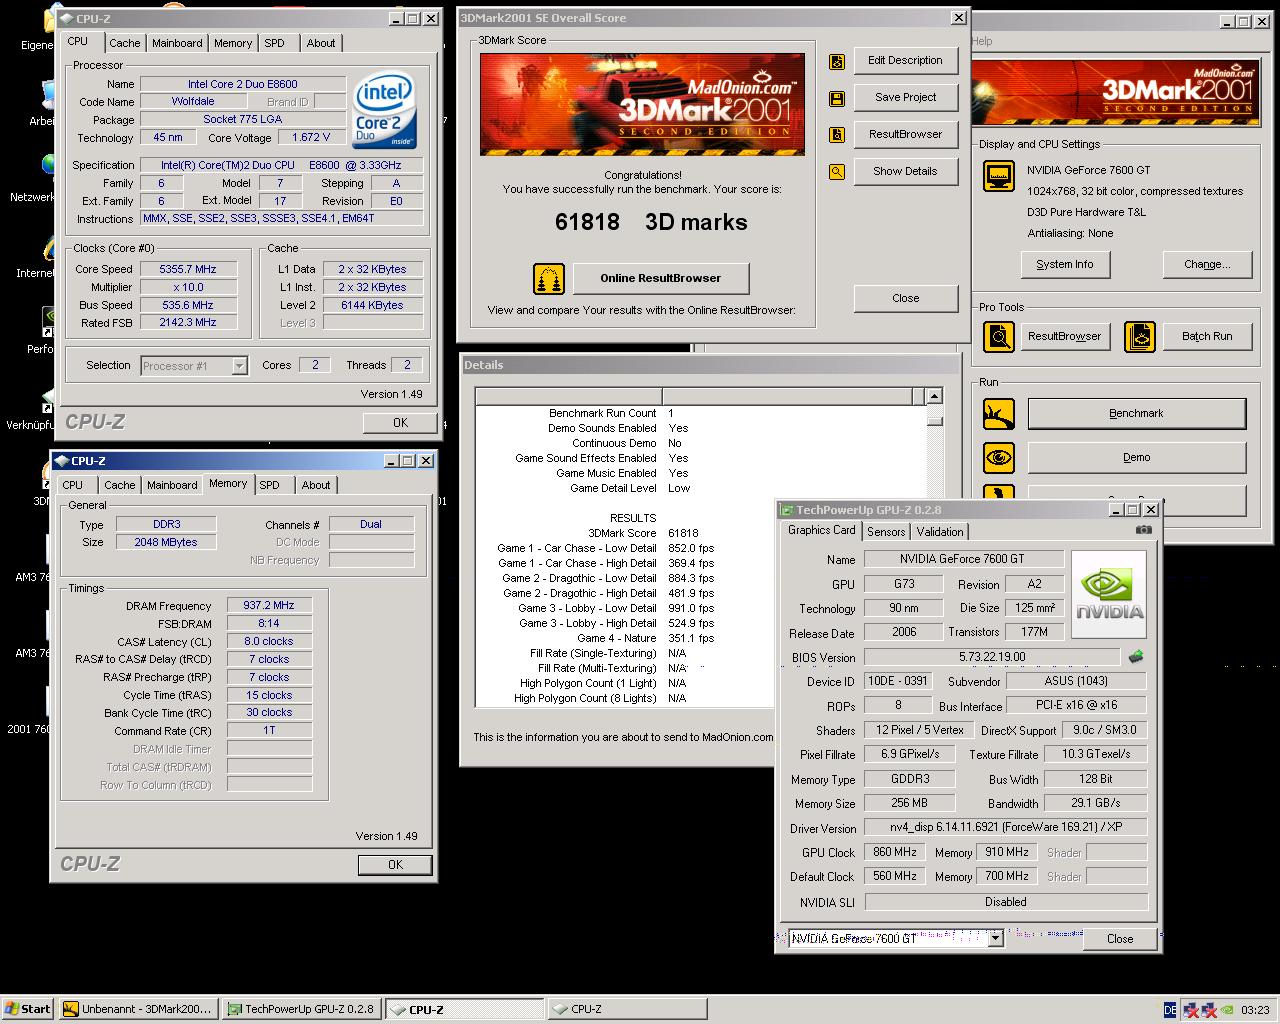Screen dimensions: 1280x1024
Task: Click the CPU Core Speed value field
Action: click(188, 269)
